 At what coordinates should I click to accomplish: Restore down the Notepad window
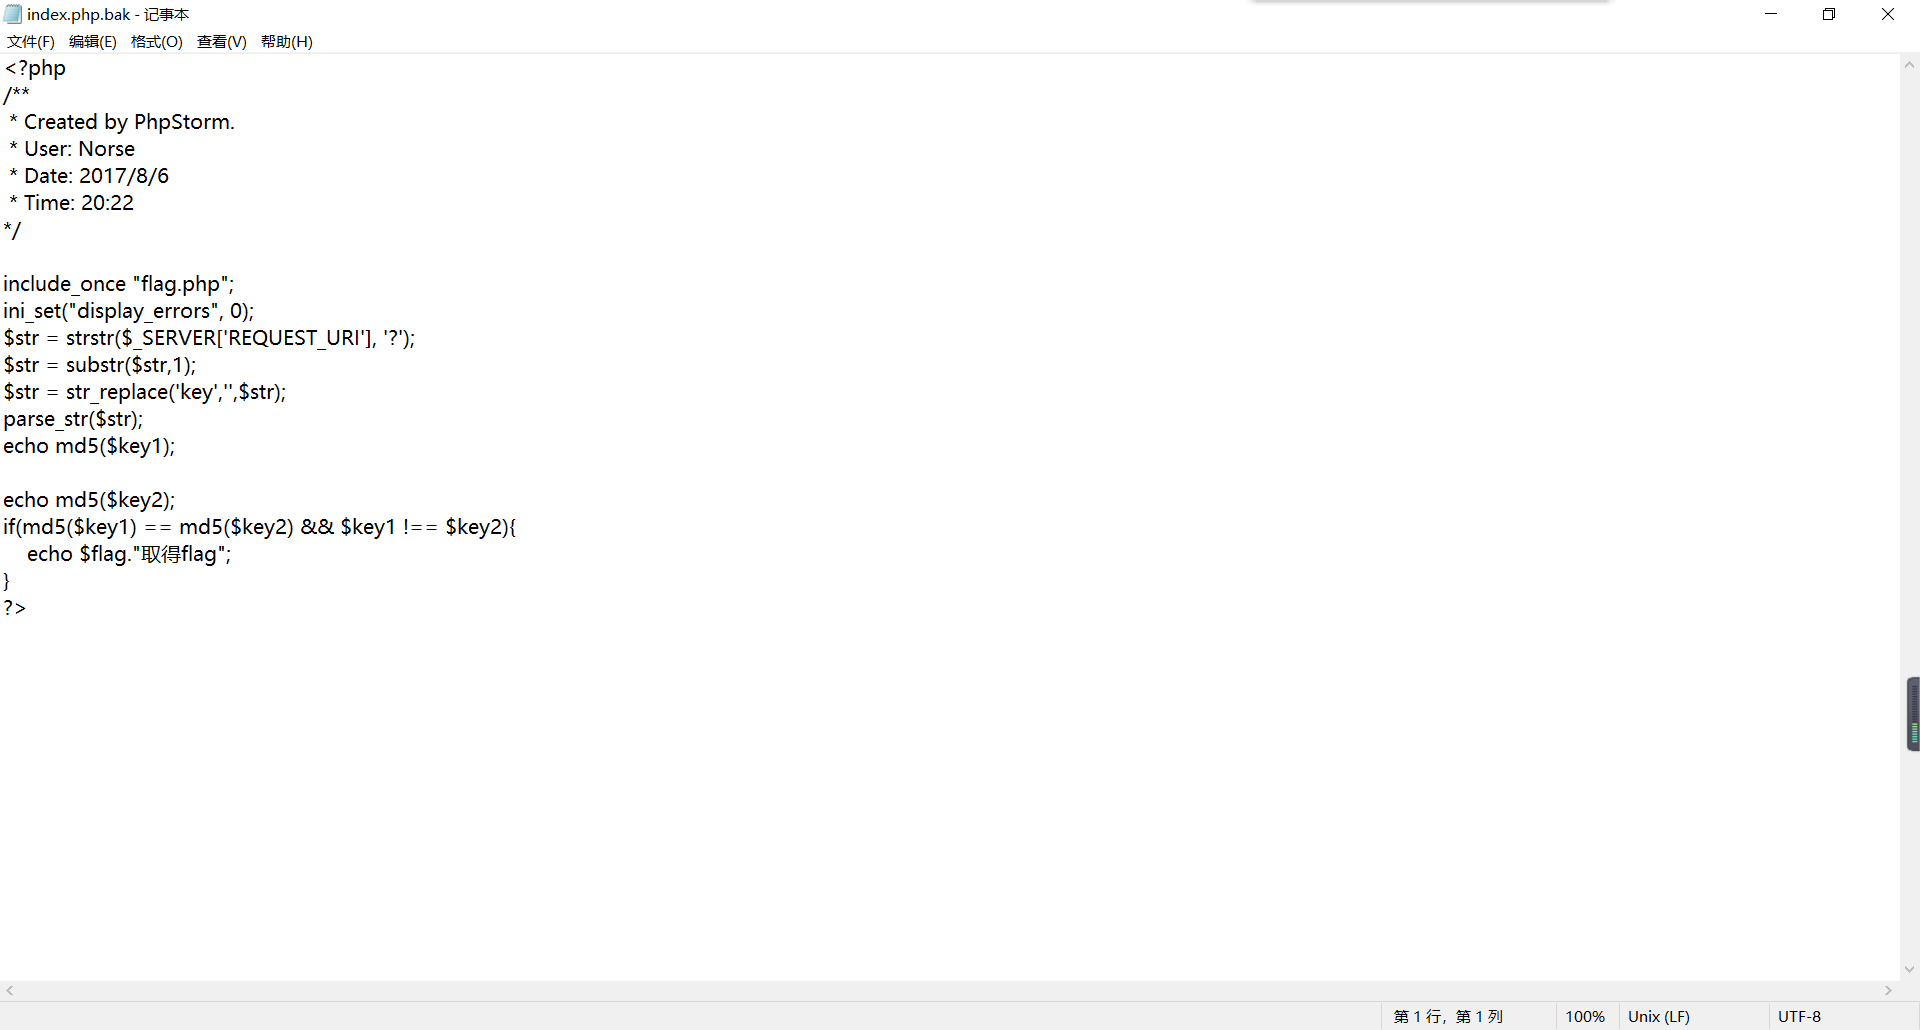point(1829,14)
